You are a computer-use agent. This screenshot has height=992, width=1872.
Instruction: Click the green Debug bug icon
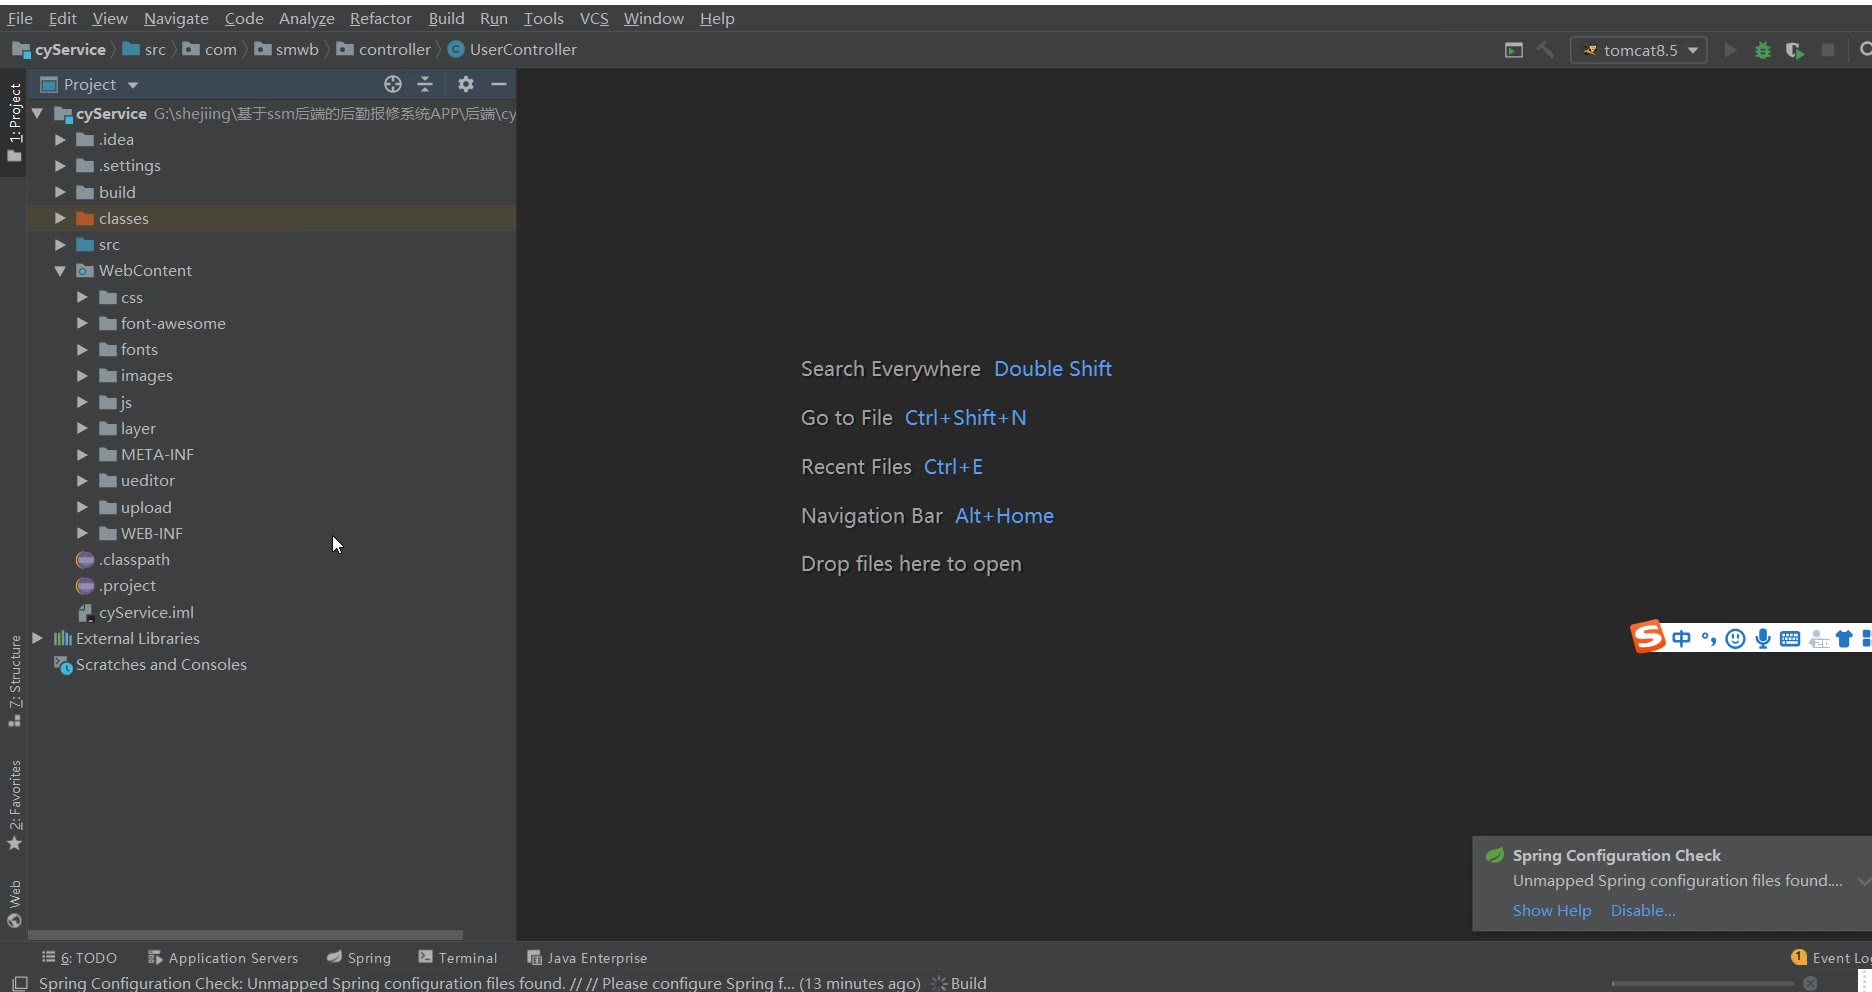pyautogui.click(x=1762, y=50)
